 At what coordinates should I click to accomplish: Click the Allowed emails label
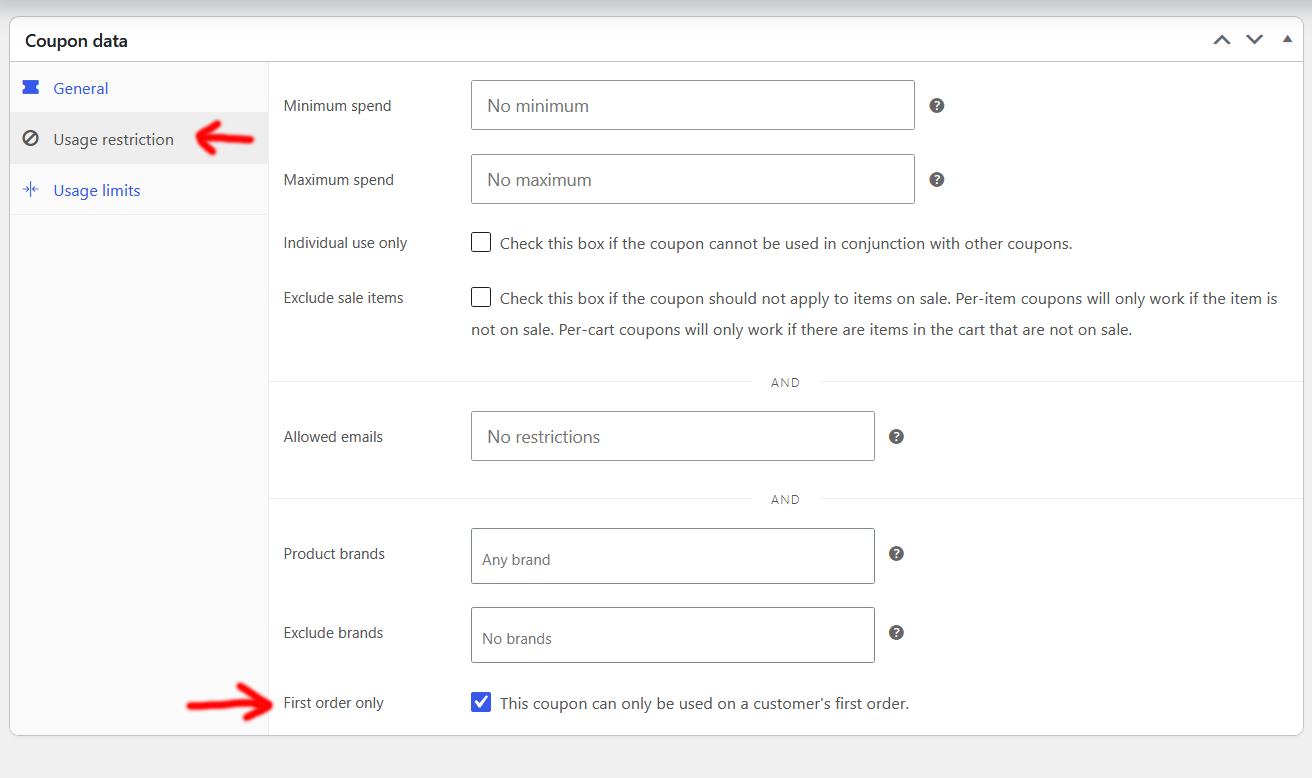333,437
